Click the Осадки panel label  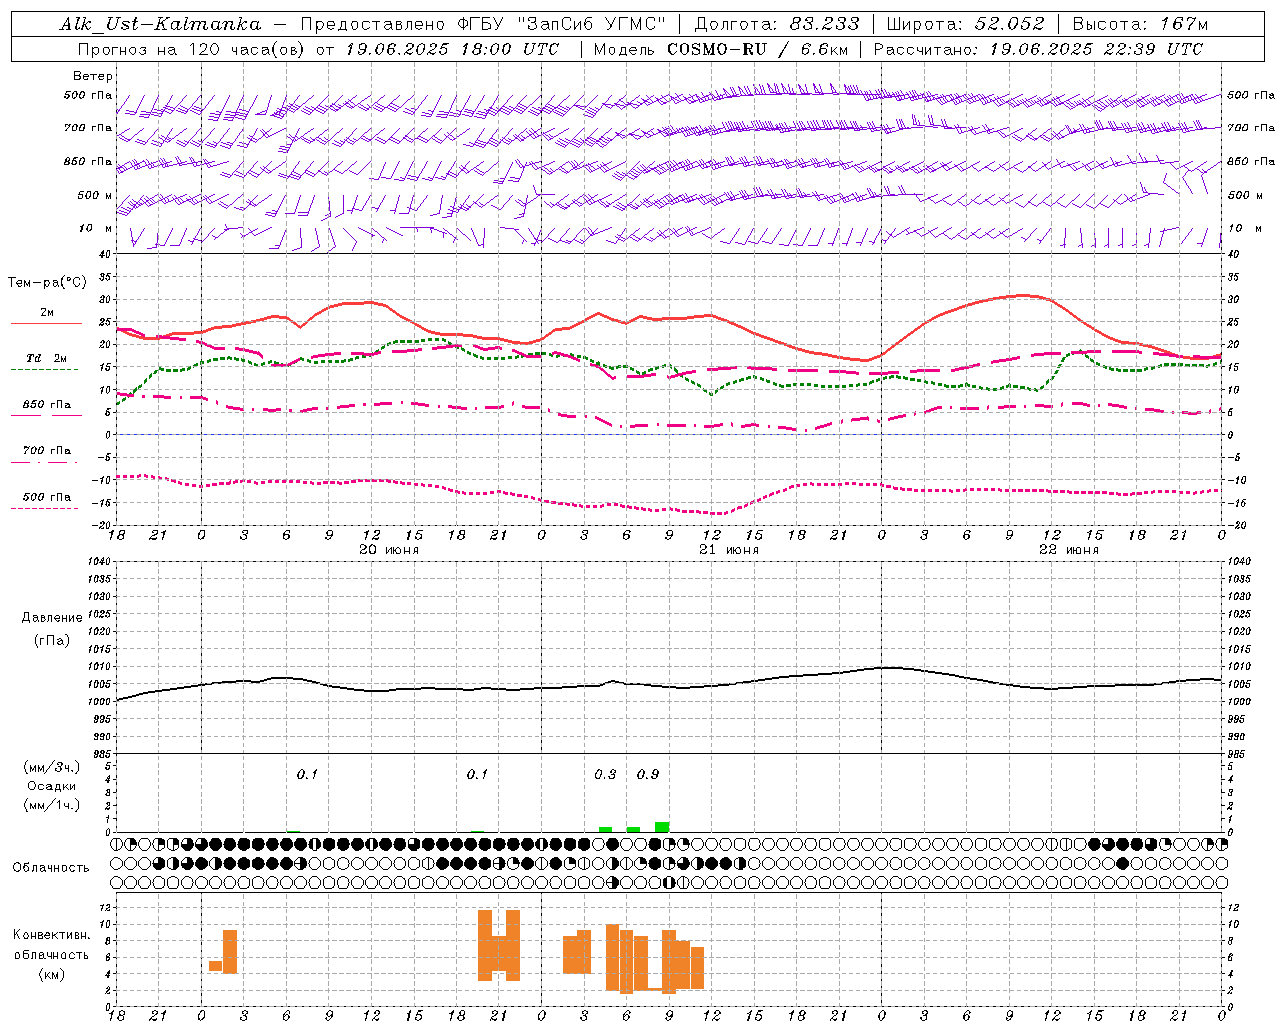[52, 786]
